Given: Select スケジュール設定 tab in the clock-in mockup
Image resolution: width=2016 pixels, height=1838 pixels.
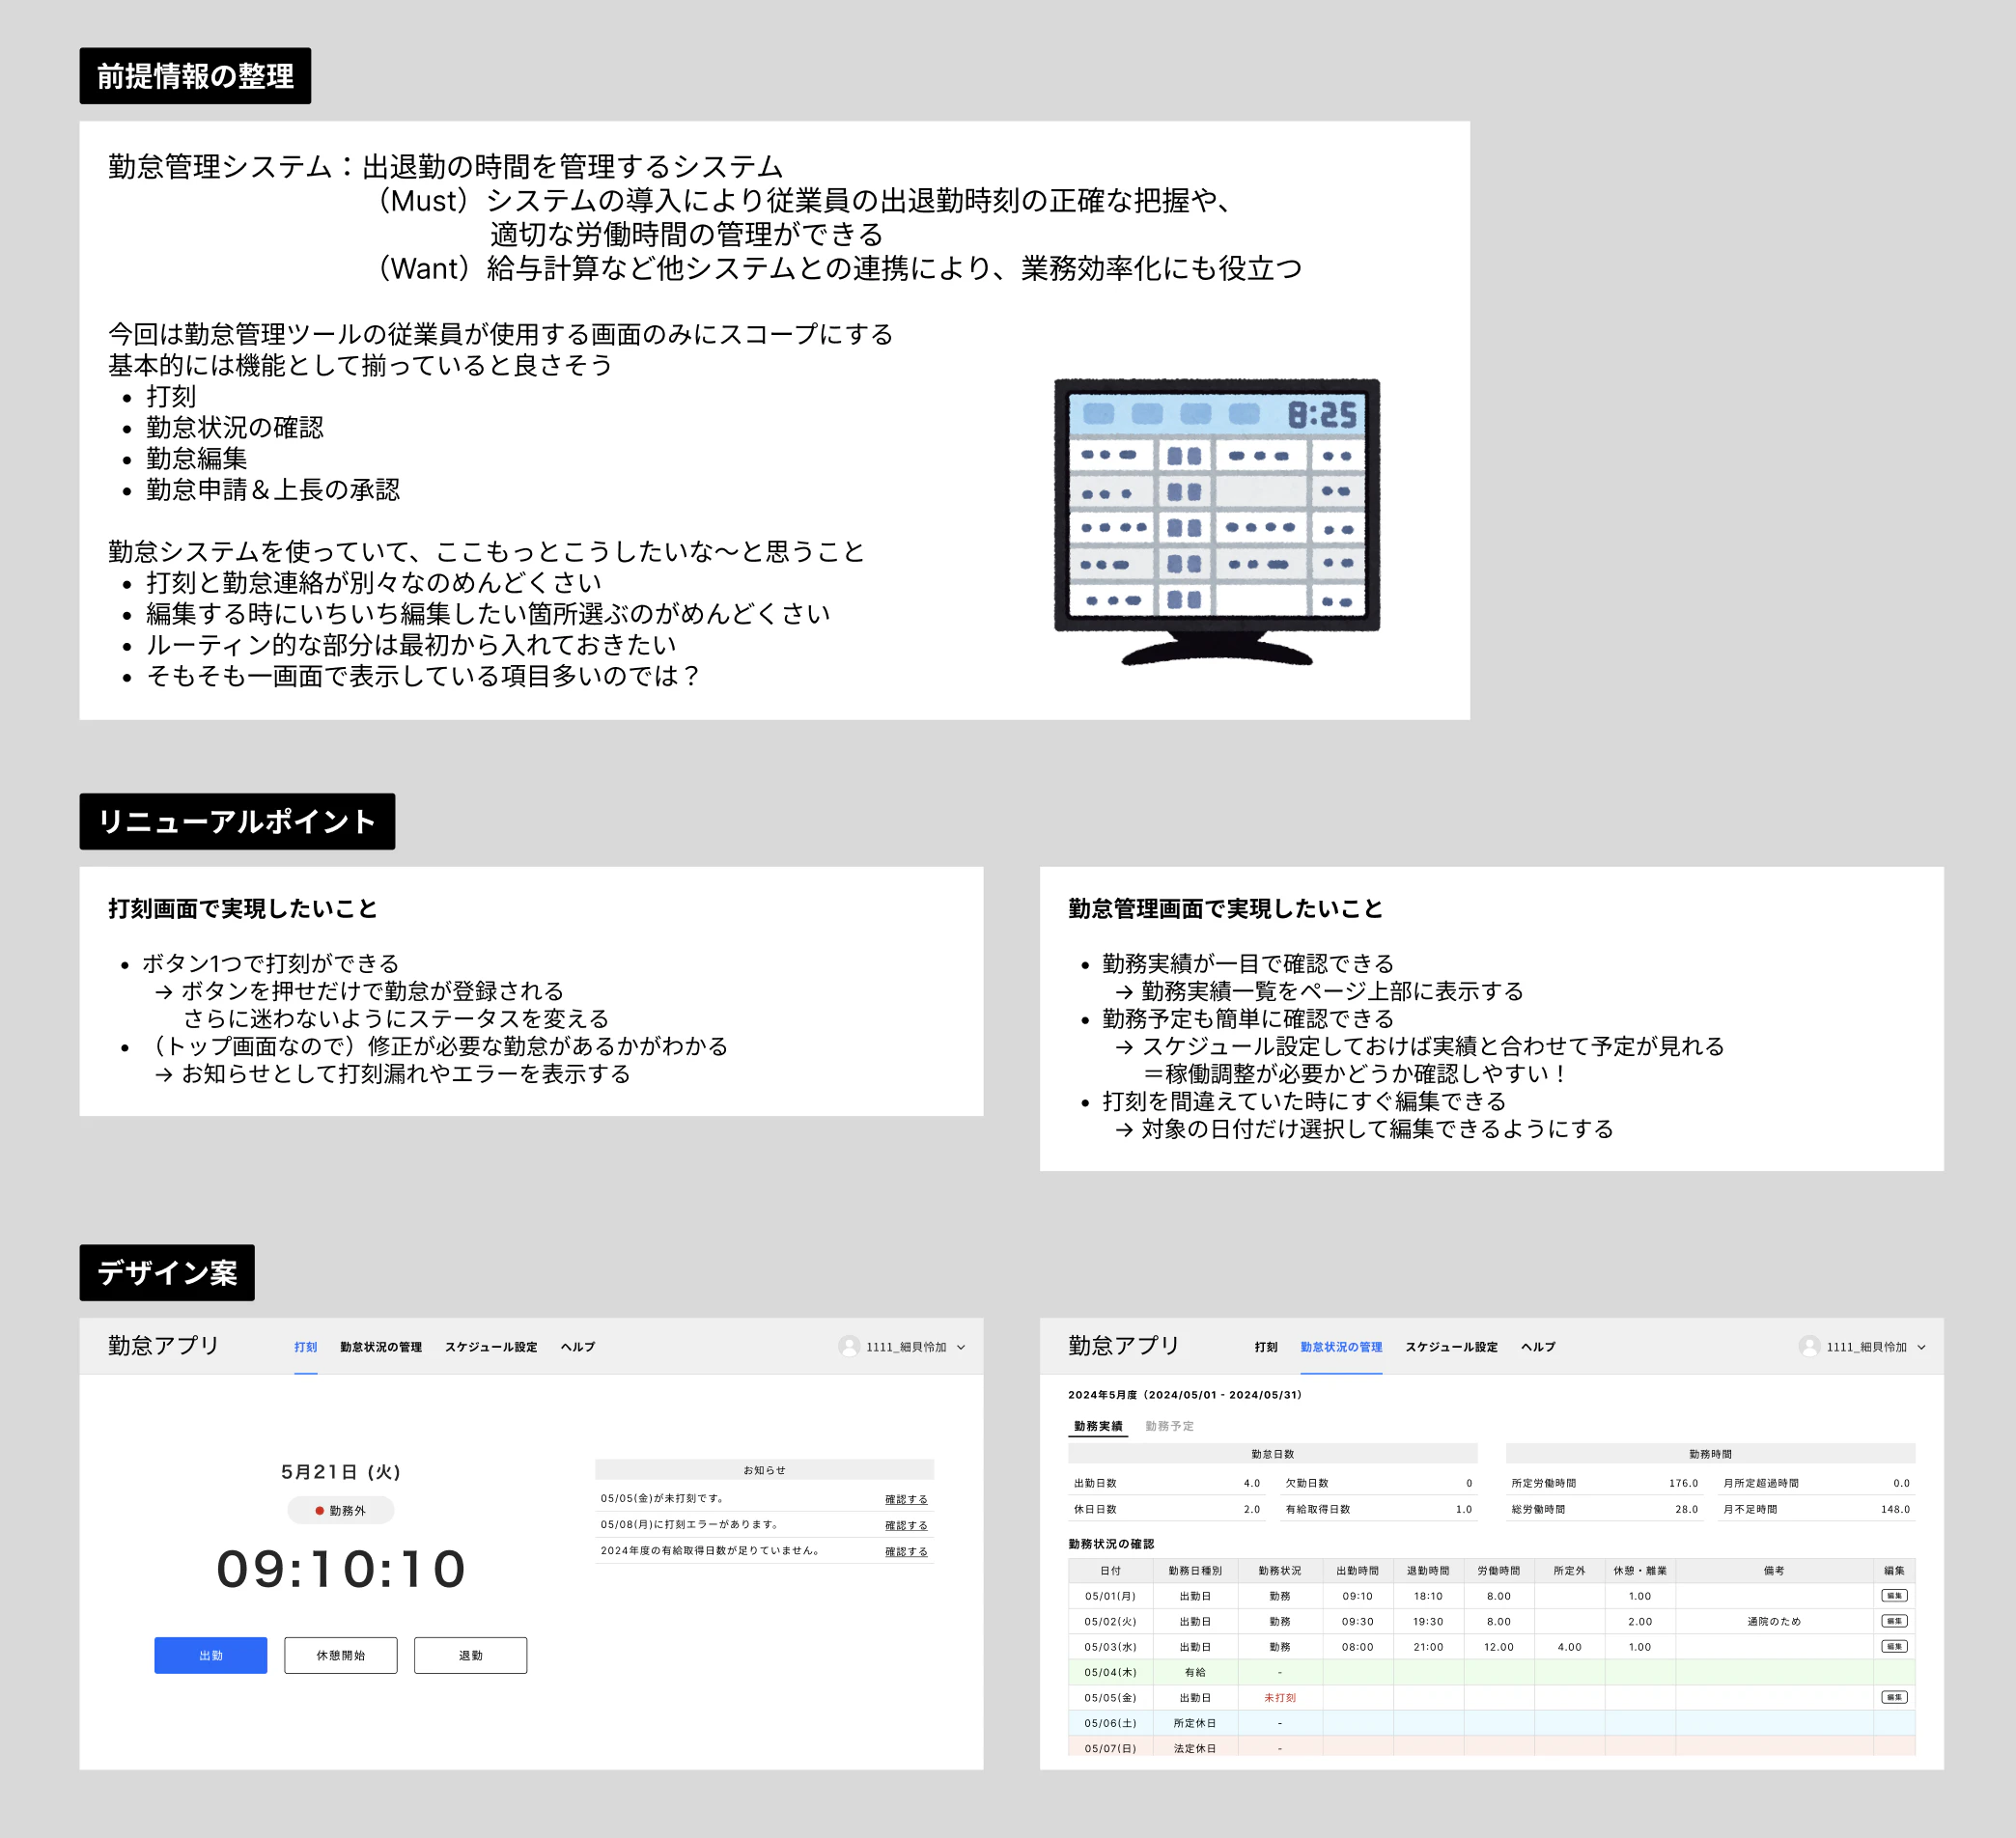Looking at the screenshot, I should tap(491, 1347).
